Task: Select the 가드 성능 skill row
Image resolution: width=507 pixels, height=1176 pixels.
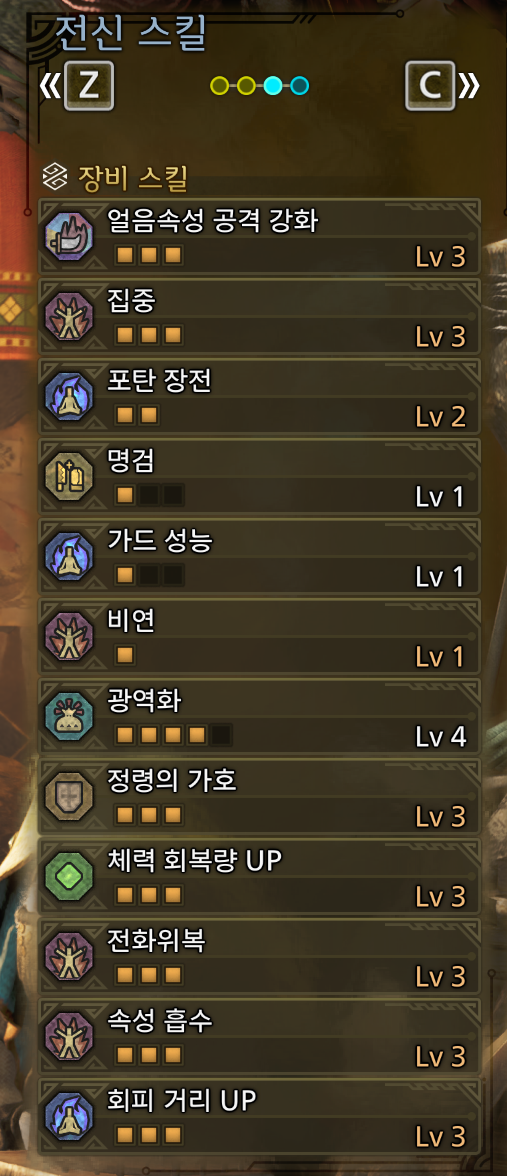Action: pyautogui.click(x=259, y=557)
